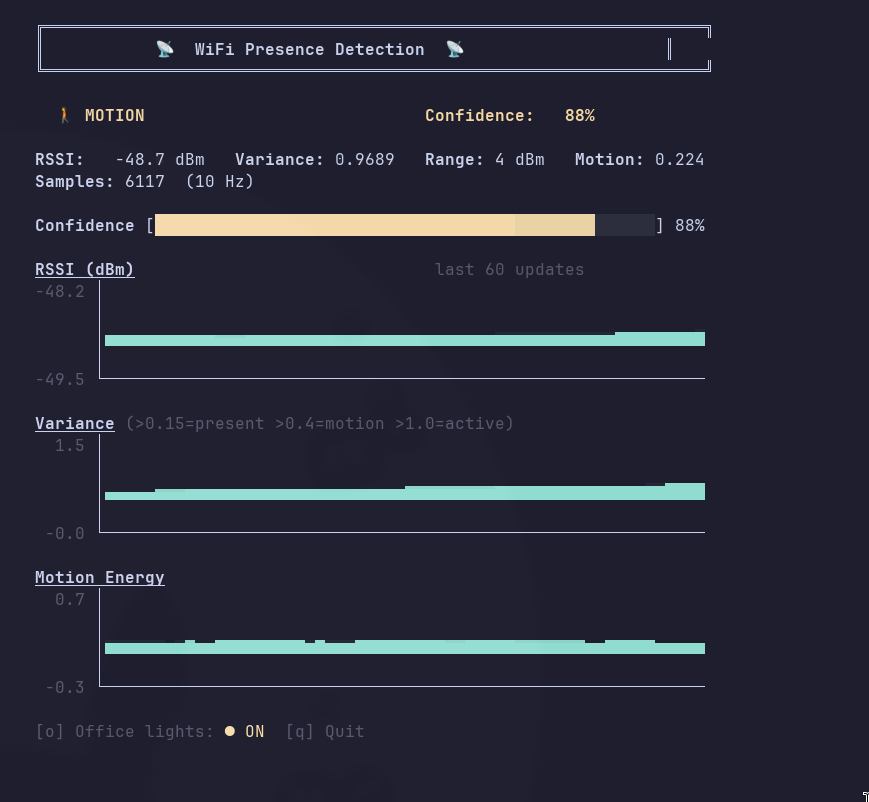Click the MOTION status label
This screenshot has width=869, height=802.
115,115
